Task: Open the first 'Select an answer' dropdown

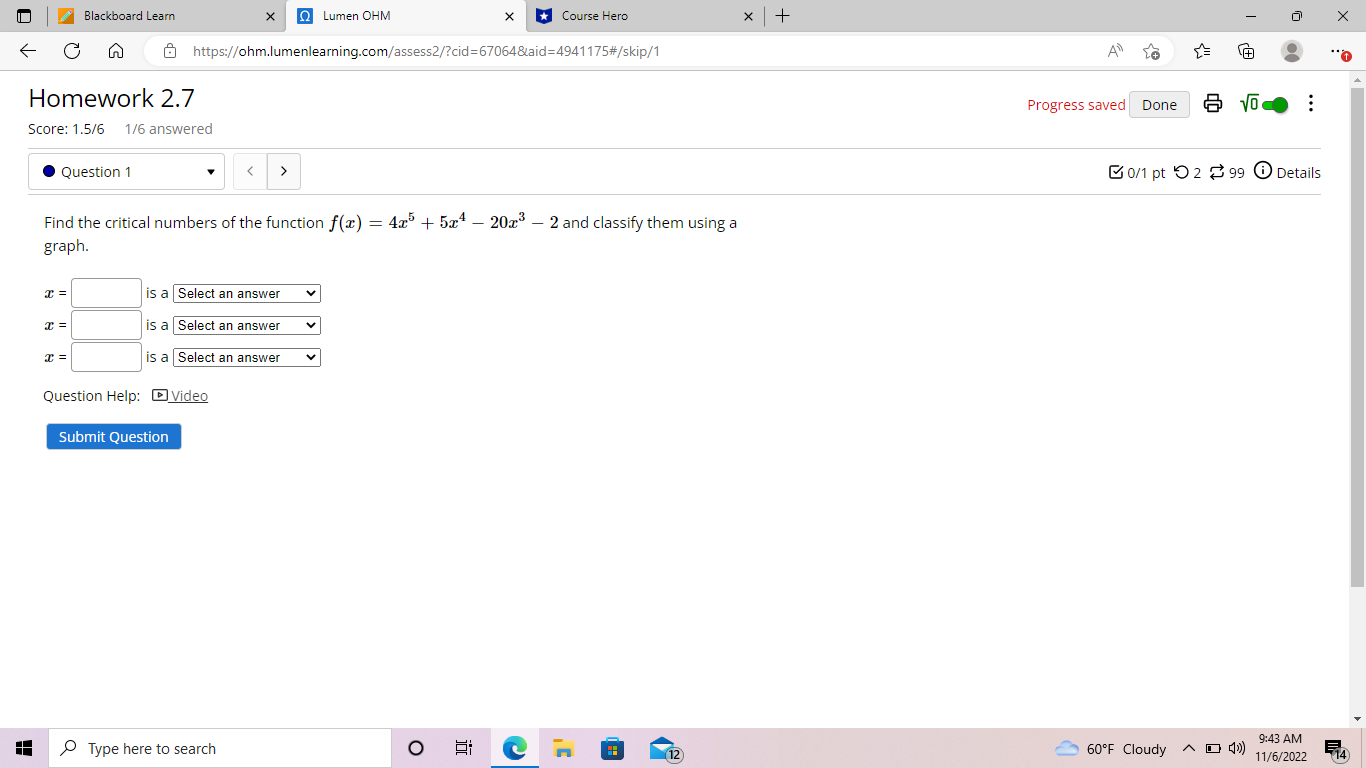Action: tap(247, 293)
